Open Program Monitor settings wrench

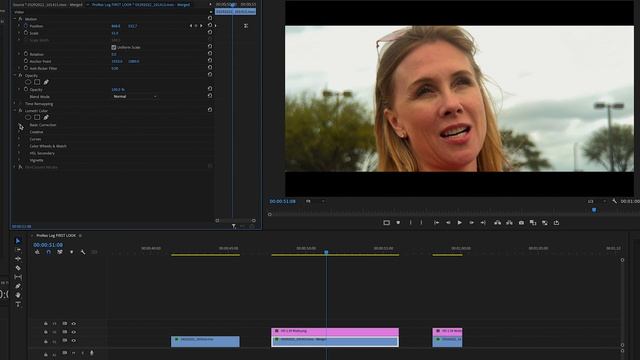coord(614,201)
